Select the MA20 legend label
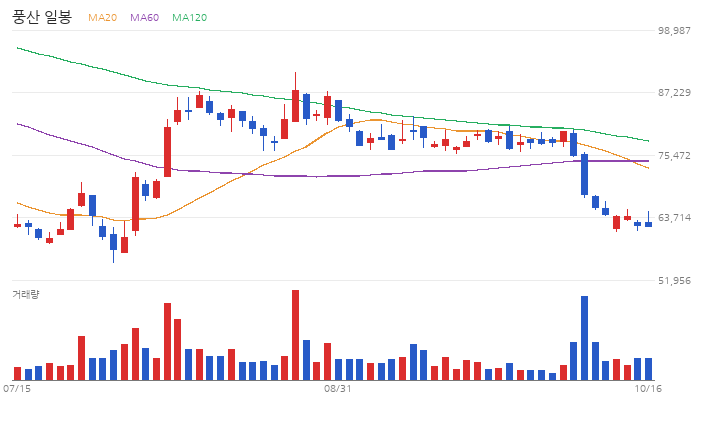Image resolution: width=720 pixels, height=440 pixels. 102,17
